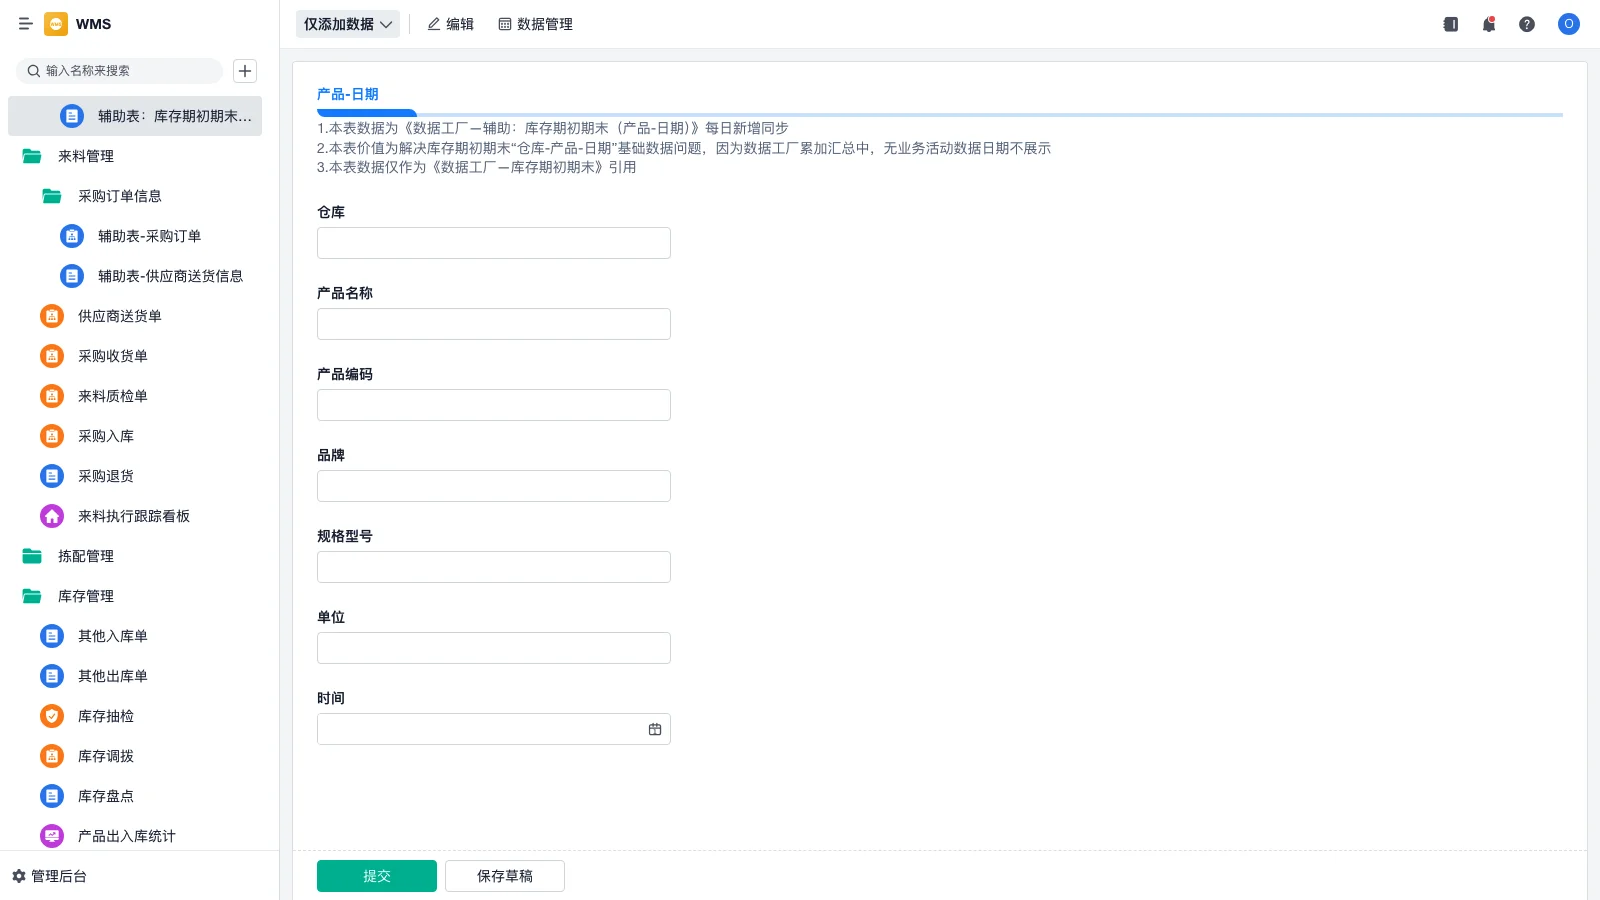Viewport: 1600px width, 900px height.
Task: Open the 库存抽检 label
Action: click(x=106, y=716)
